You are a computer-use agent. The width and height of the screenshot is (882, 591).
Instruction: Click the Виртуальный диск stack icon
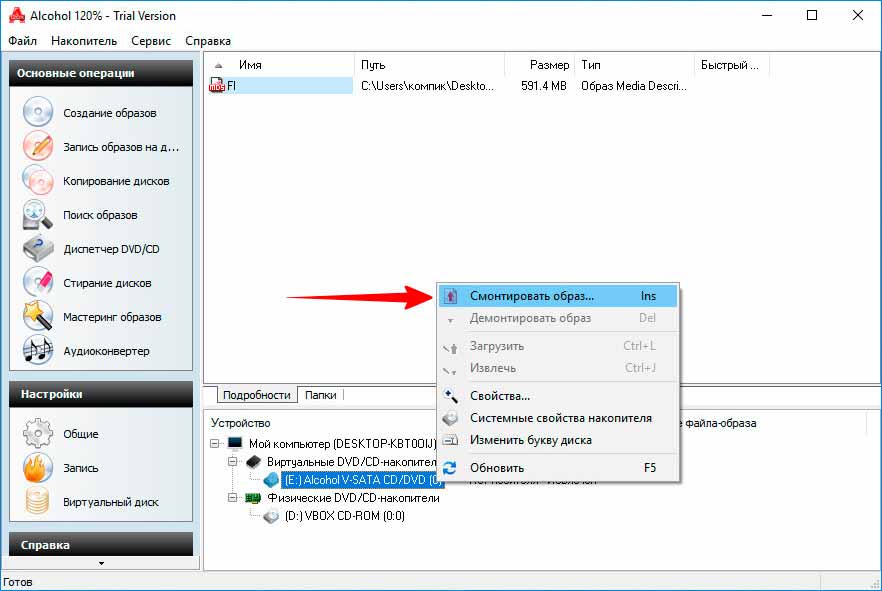pos(38,502)
